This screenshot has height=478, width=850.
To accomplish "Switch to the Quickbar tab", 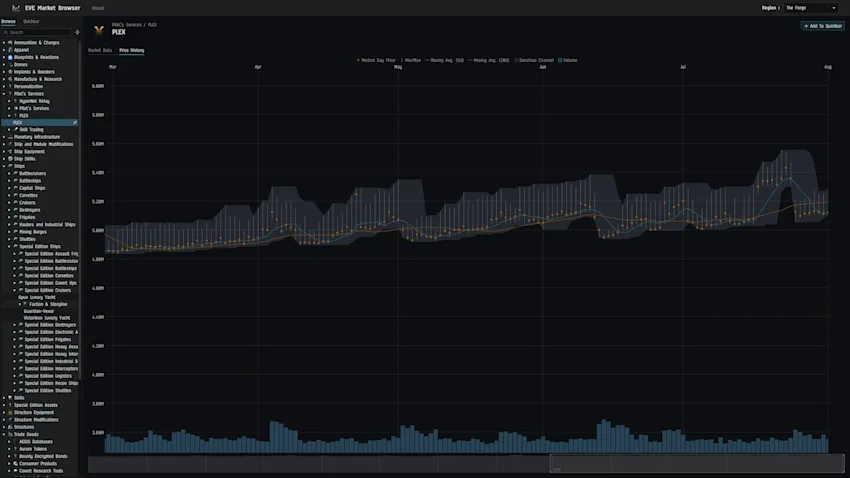I will tap(31, 22).
